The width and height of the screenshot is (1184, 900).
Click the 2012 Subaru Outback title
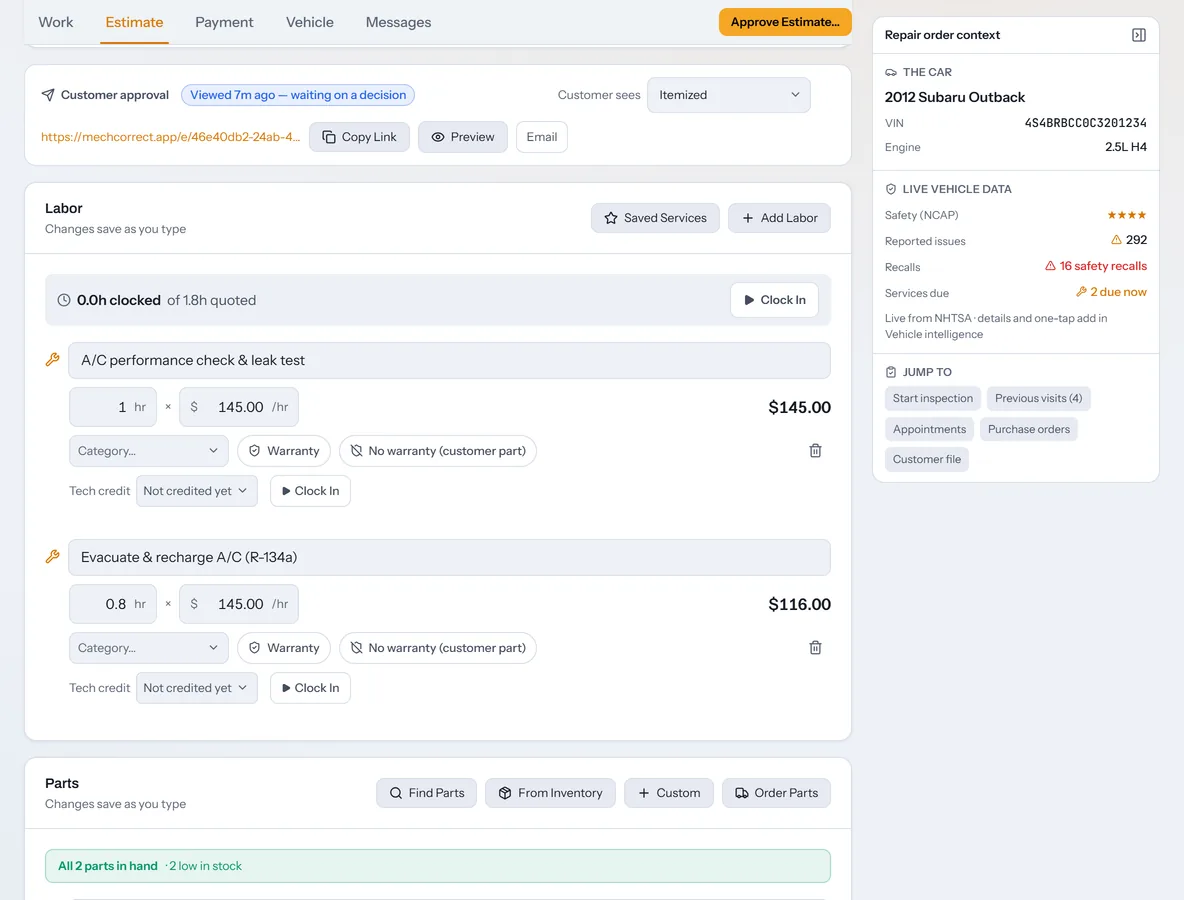point(954,97)
